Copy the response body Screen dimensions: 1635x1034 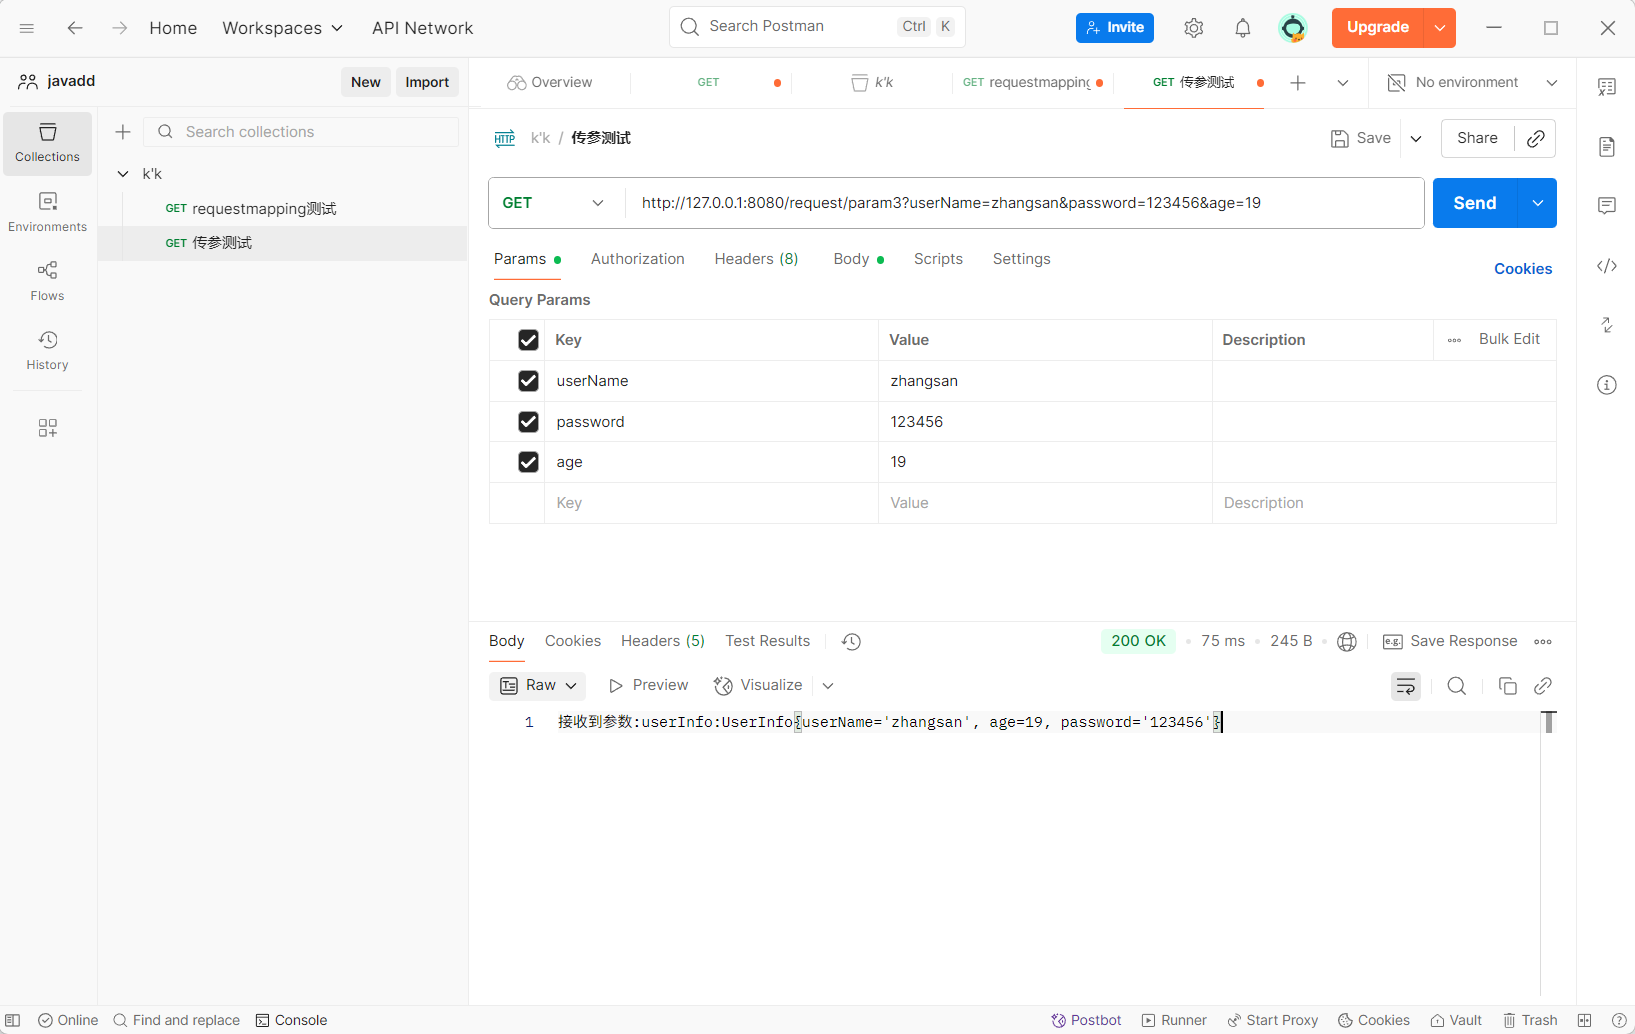(1507, 686)
